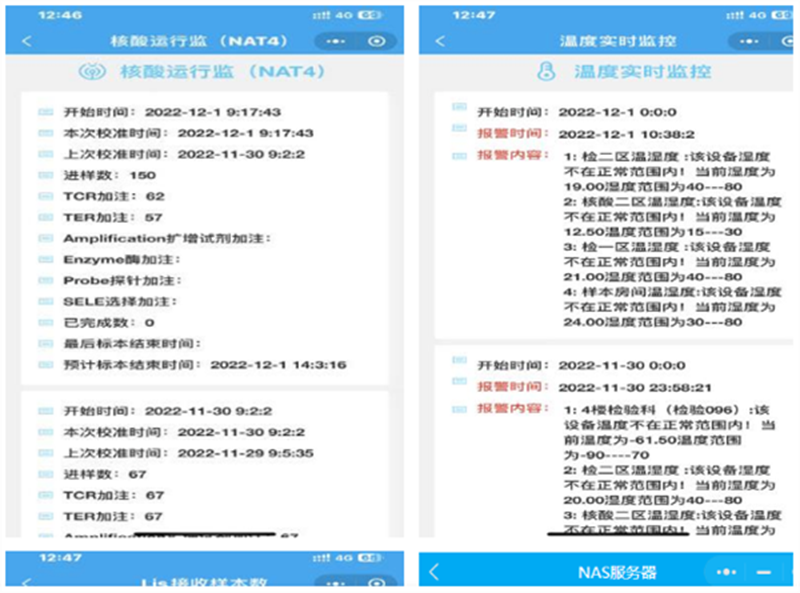800x593 pixels.
Task: Tap the signal icon beside 核酸运行监 heading
Action: pos(87,72)
